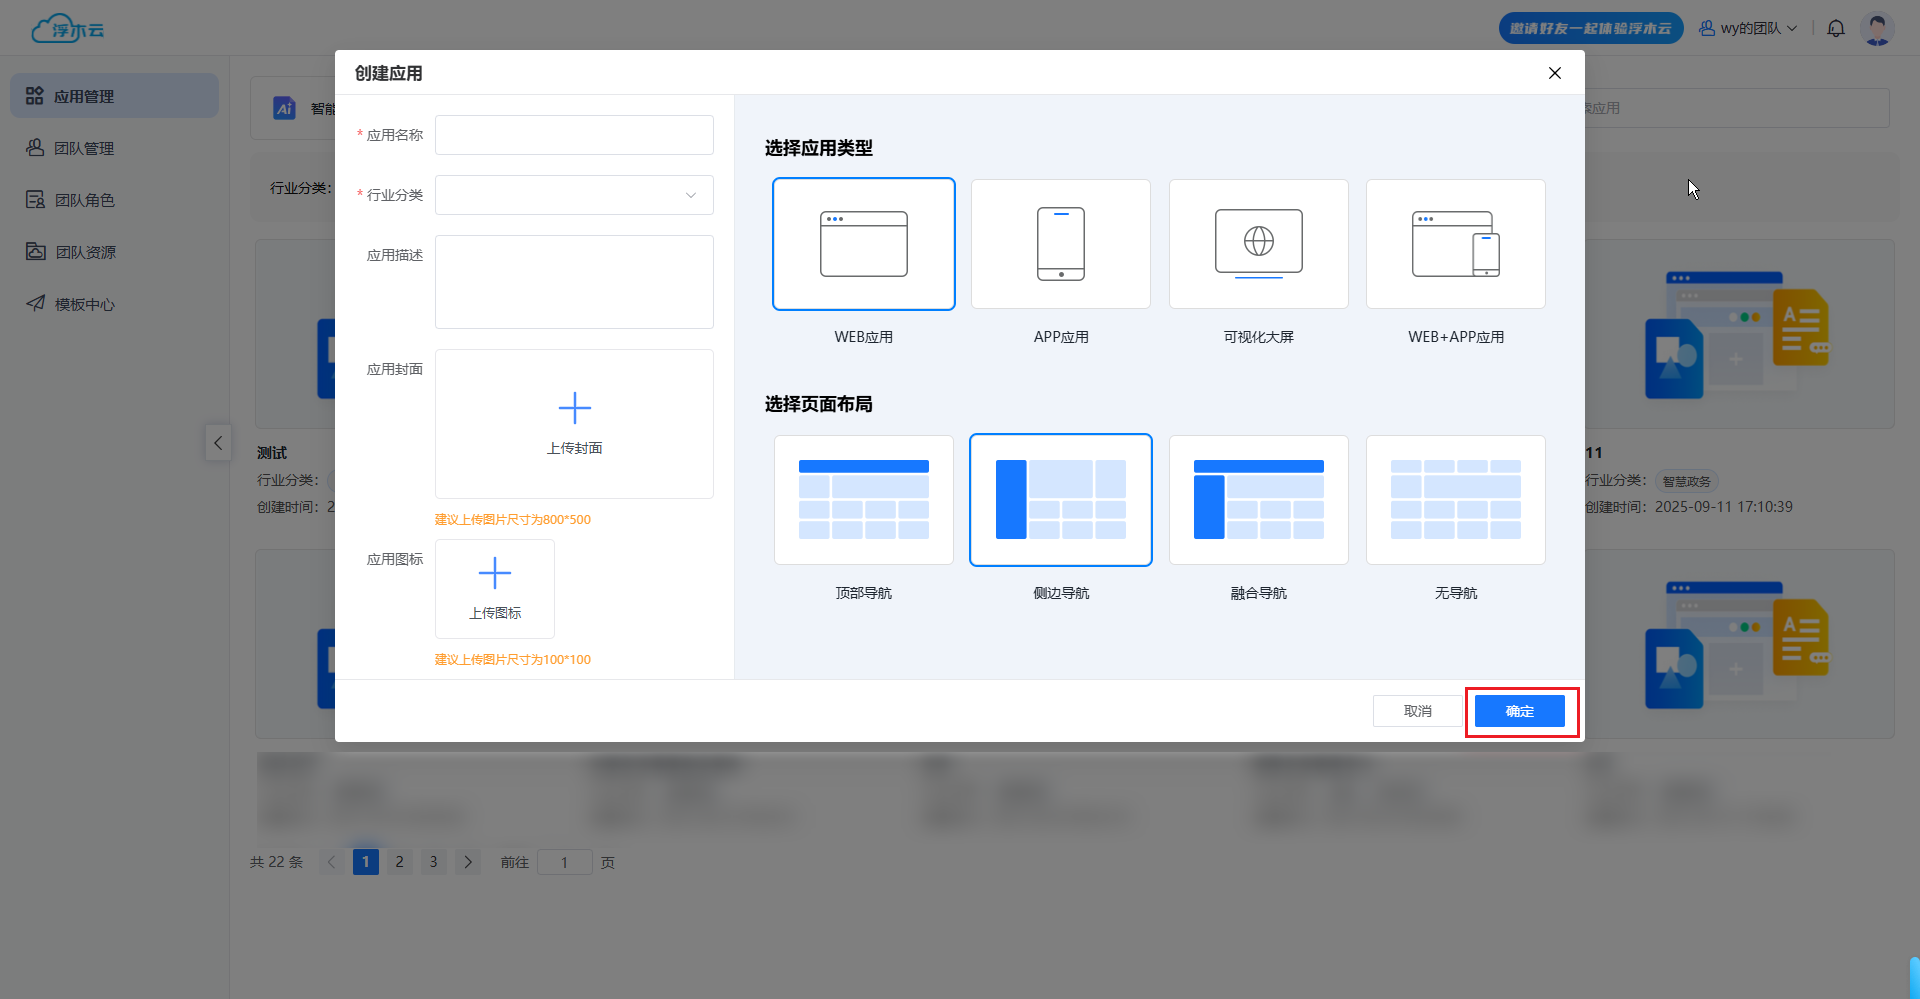Choose the 顶部导航 page layout
This screenshot has height=999, width=1920.
tap(863, 500)
